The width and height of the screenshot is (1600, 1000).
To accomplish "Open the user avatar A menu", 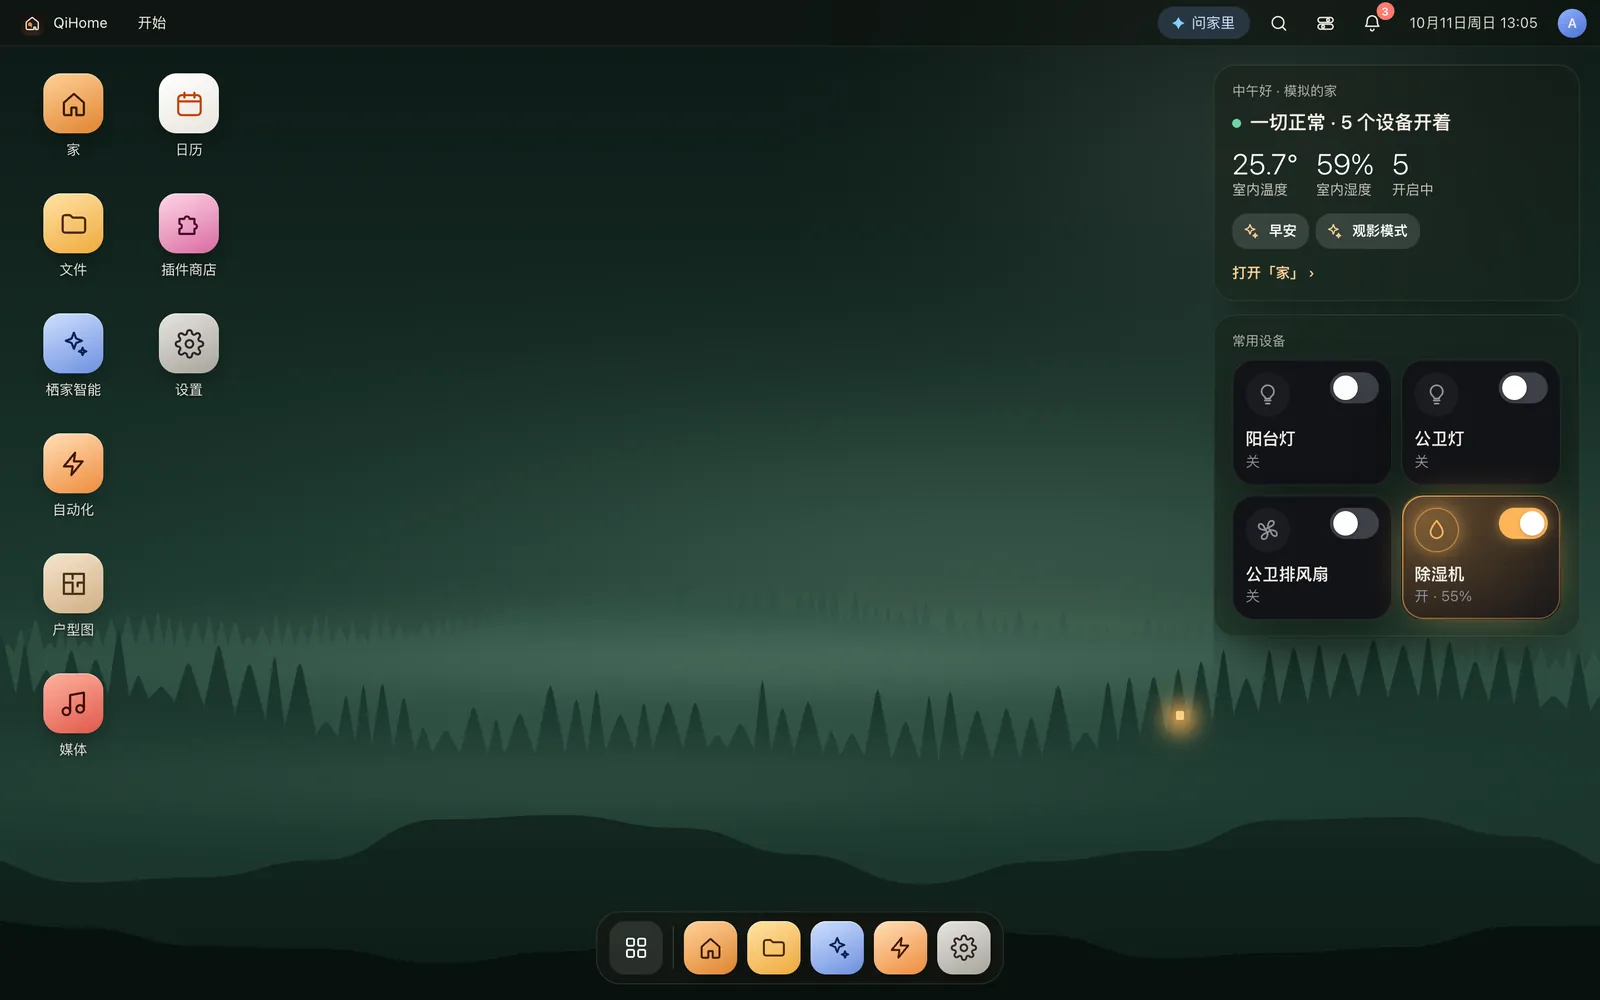I will (1572, 23).
